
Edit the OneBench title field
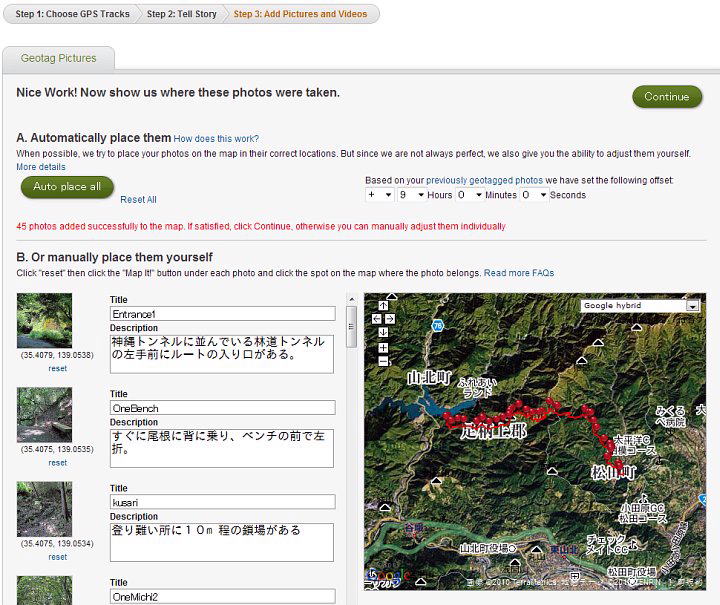tap(223, 408)
